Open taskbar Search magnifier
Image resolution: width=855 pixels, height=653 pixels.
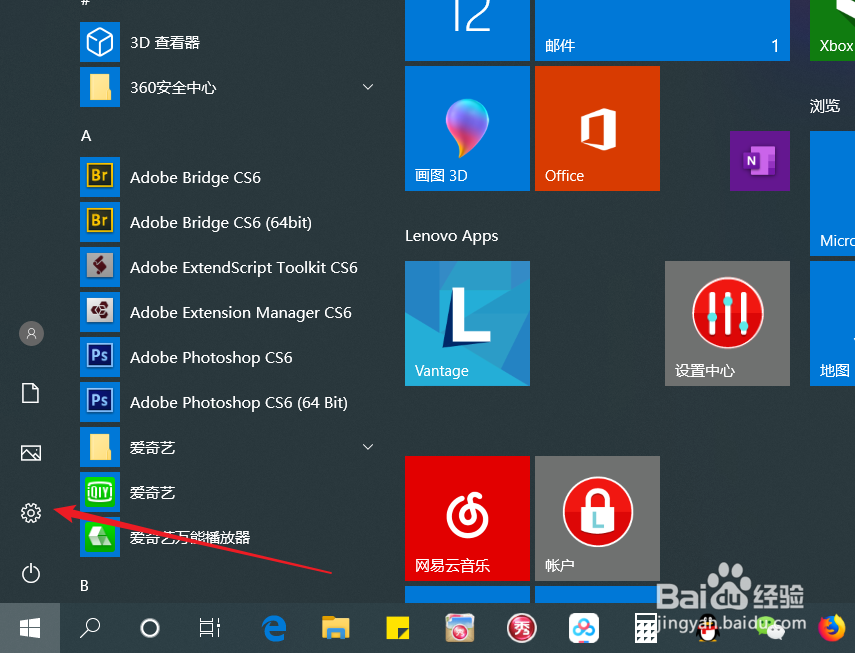[x=90, y=628]
